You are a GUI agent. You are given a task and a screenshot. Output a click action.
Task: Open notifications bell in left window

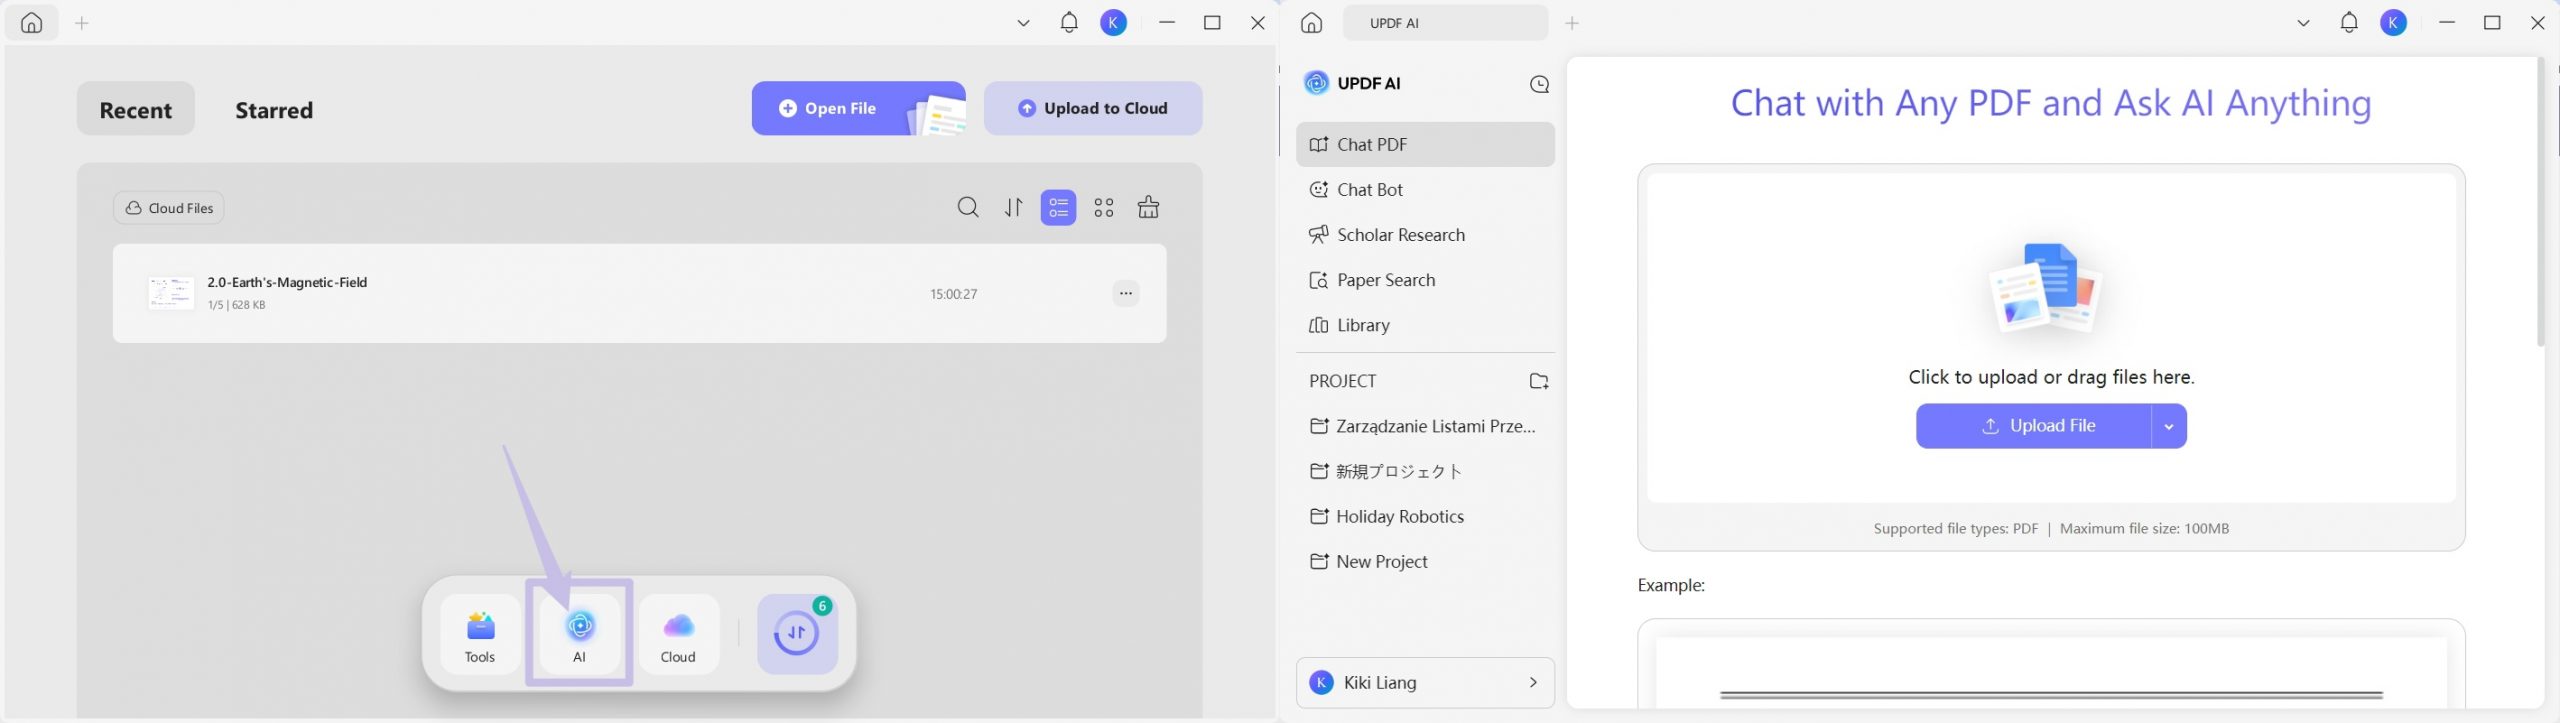(x=1069, y=23)
